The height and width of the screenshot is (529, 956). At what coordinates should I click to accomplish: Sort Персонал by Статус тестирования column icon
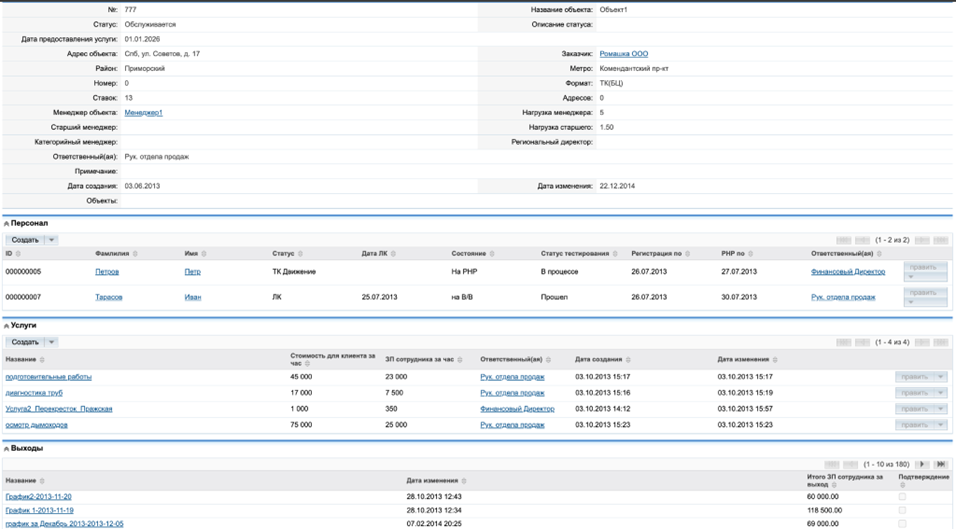click(614, 254)
